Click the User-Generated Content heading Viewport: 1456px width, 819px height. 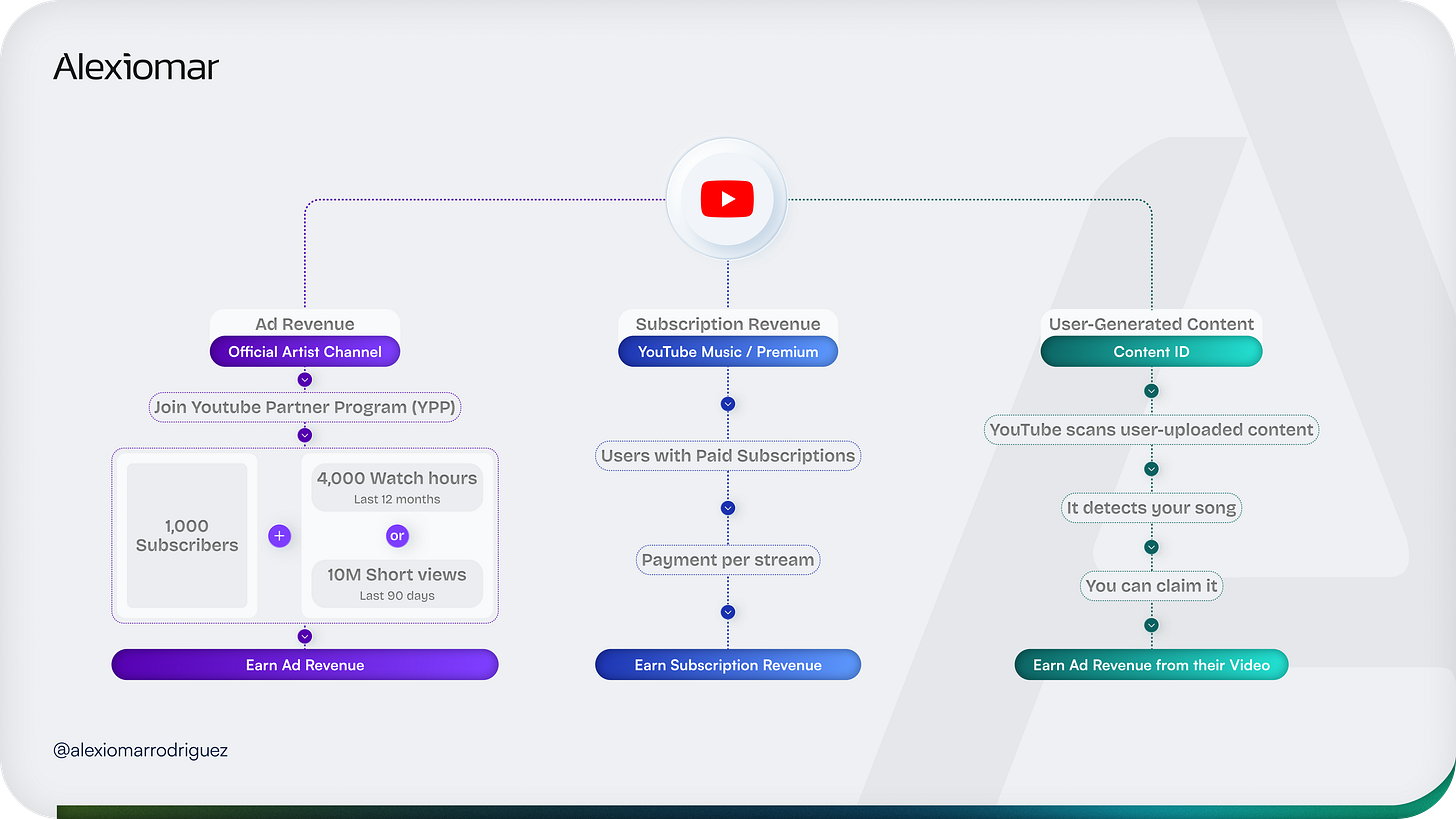tap(1151, 324)
